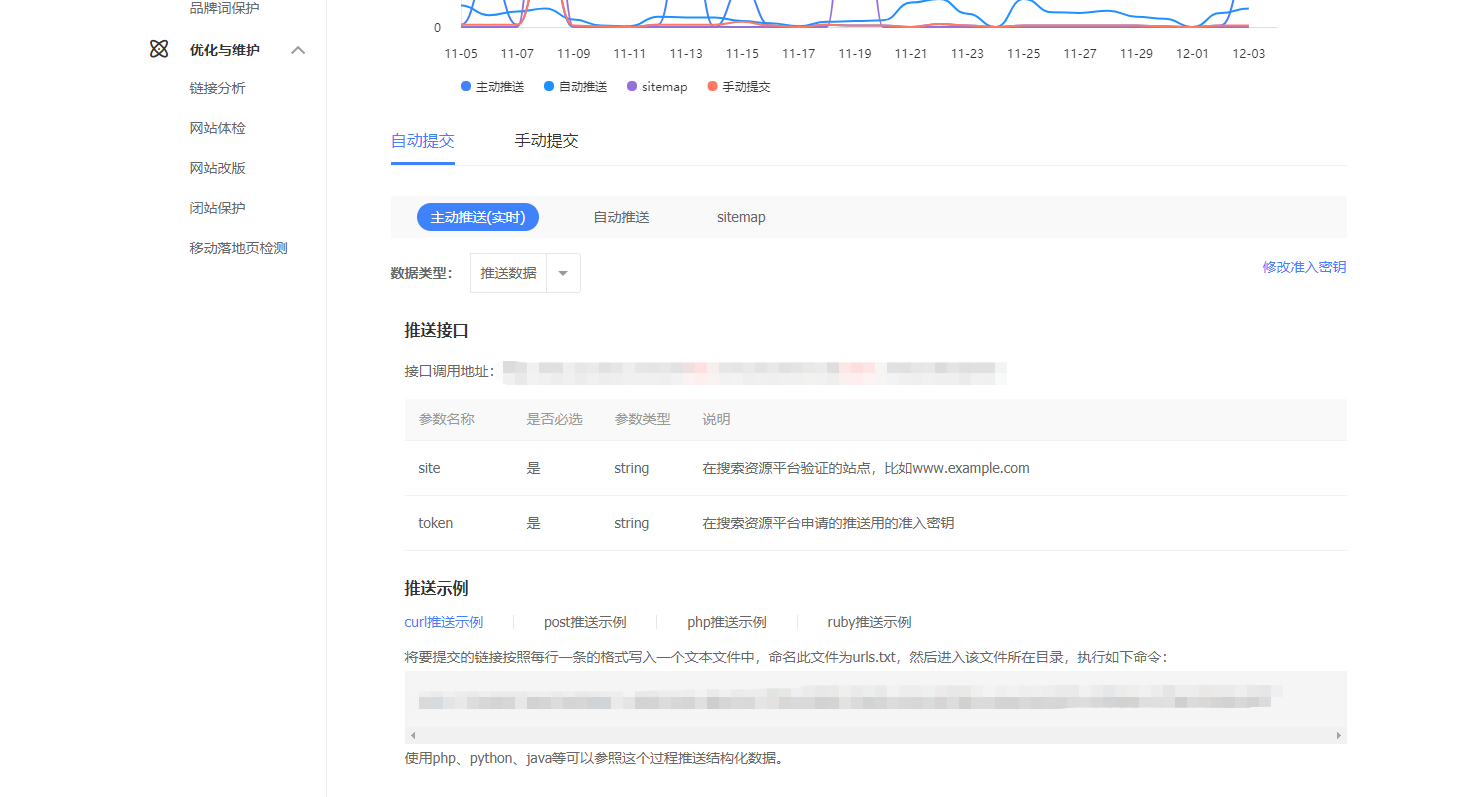Toggle 手动提交 series in chart legend
Viewport: 1467px width, 797px height.
[738, 87]
